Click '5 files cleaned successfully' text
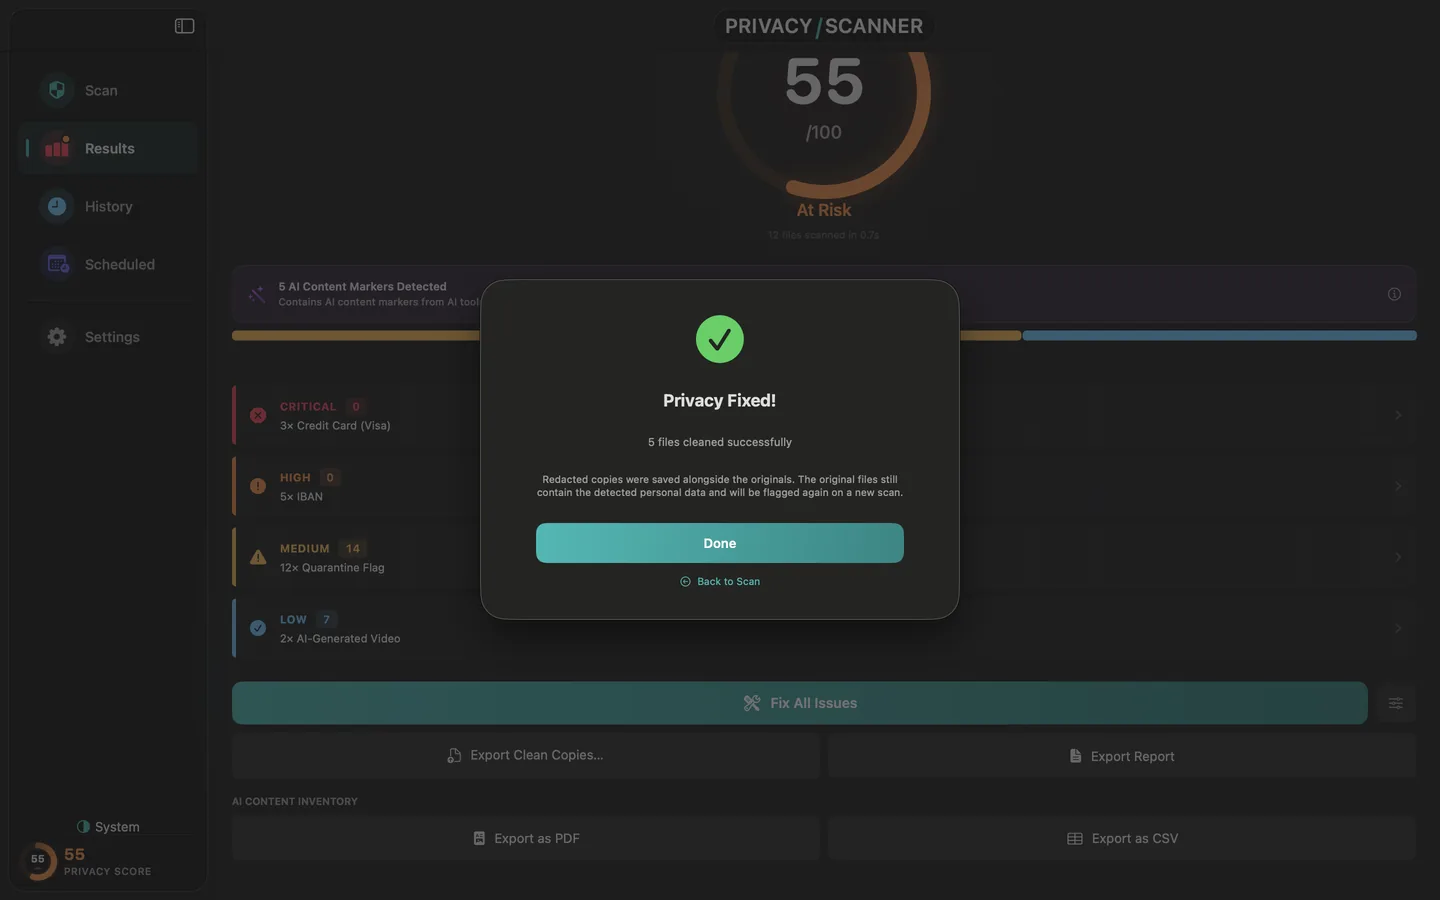Screen dimensions: 1440x900 click(720, 442)
